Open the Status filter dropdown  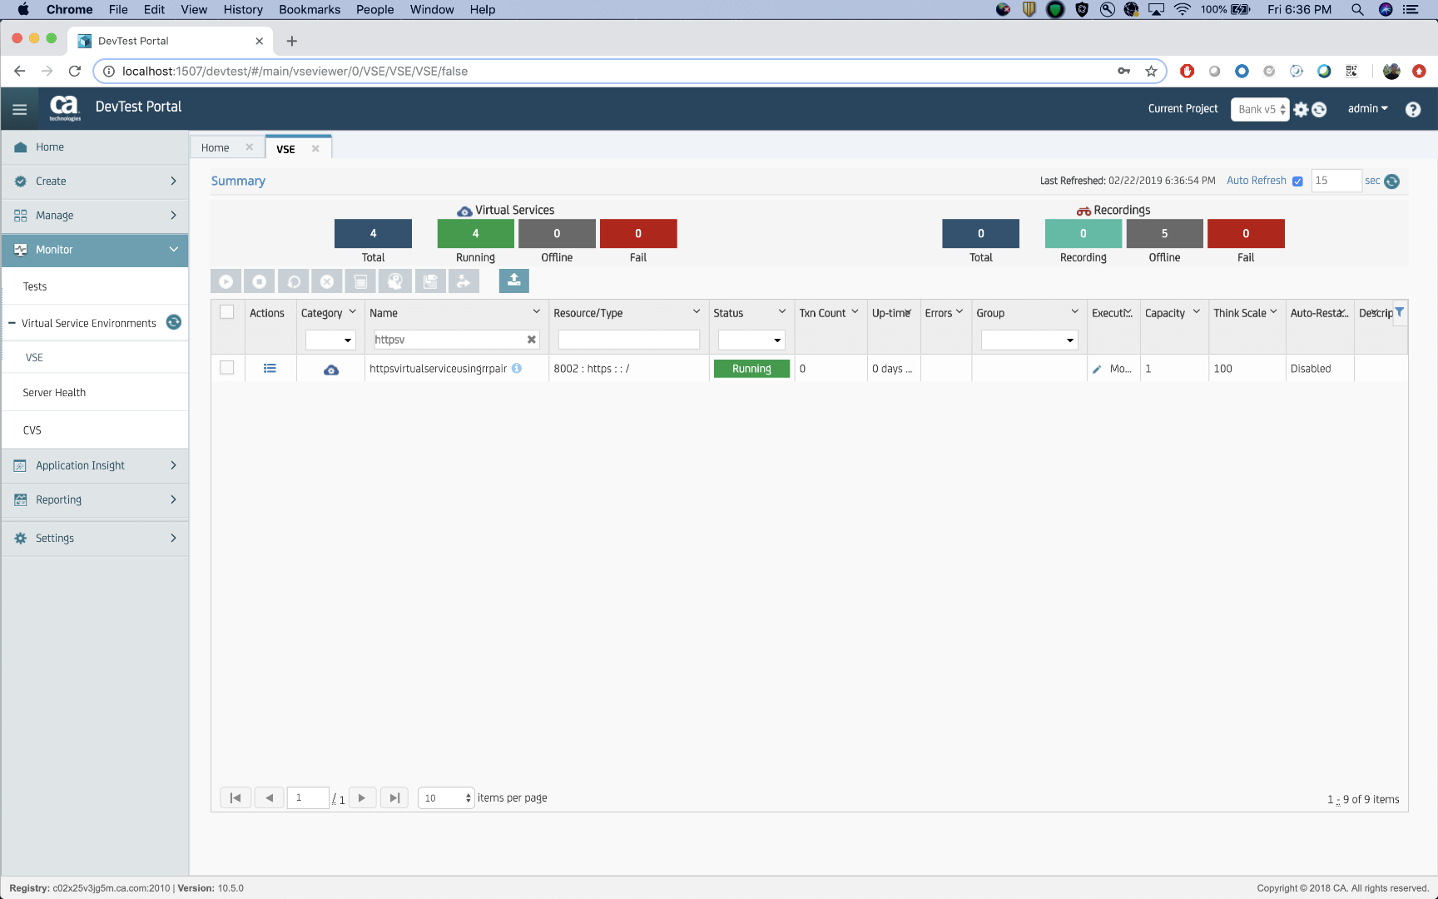tap(751, 340)
